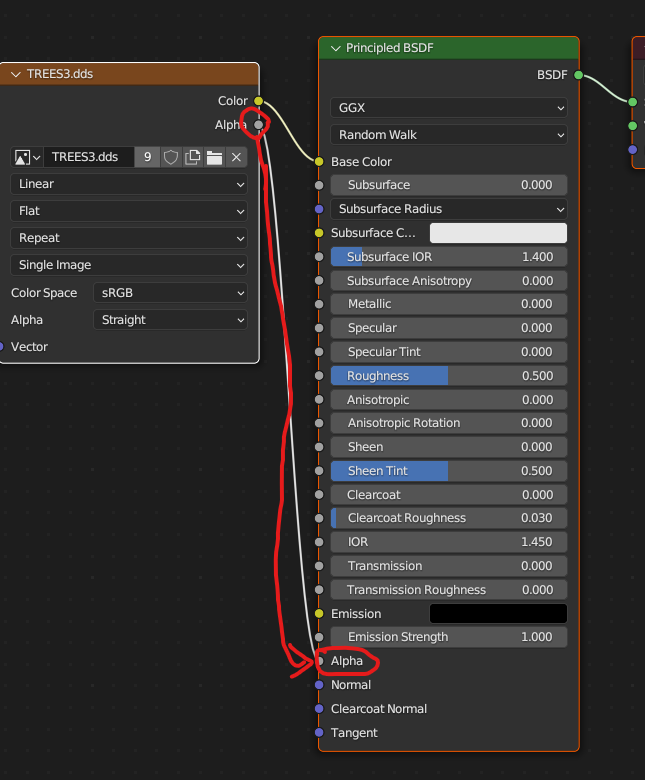Click the new image duplicate icon
Viewport: 645px width, 780px height.
click(192, 157)
